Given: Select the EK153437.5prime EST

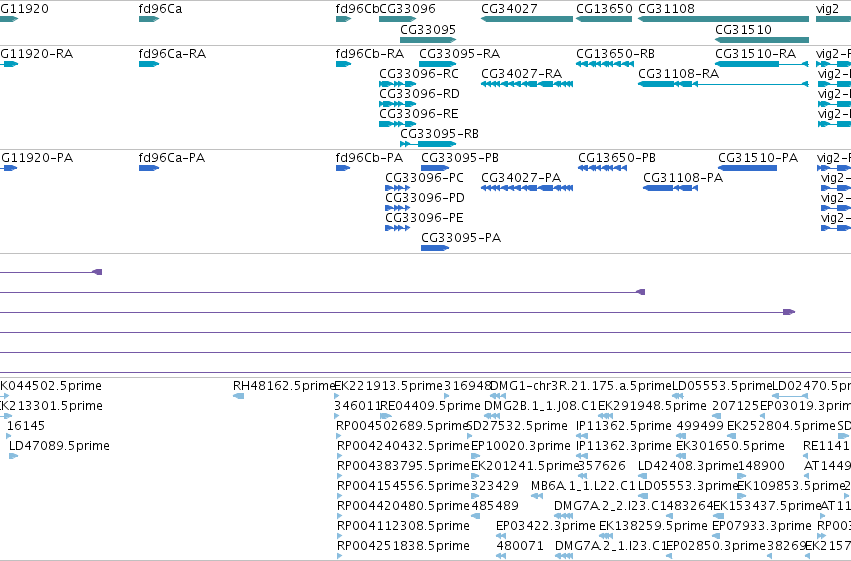Looking at the screenshot, I should tap(717, 516).
